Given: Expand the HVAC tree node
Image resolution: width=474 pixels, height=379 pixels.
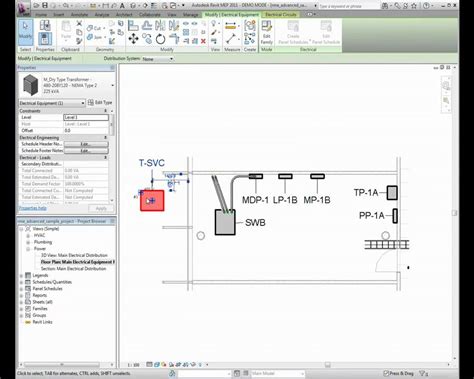Looking at the screenshot, I should [x=28, y=236].
